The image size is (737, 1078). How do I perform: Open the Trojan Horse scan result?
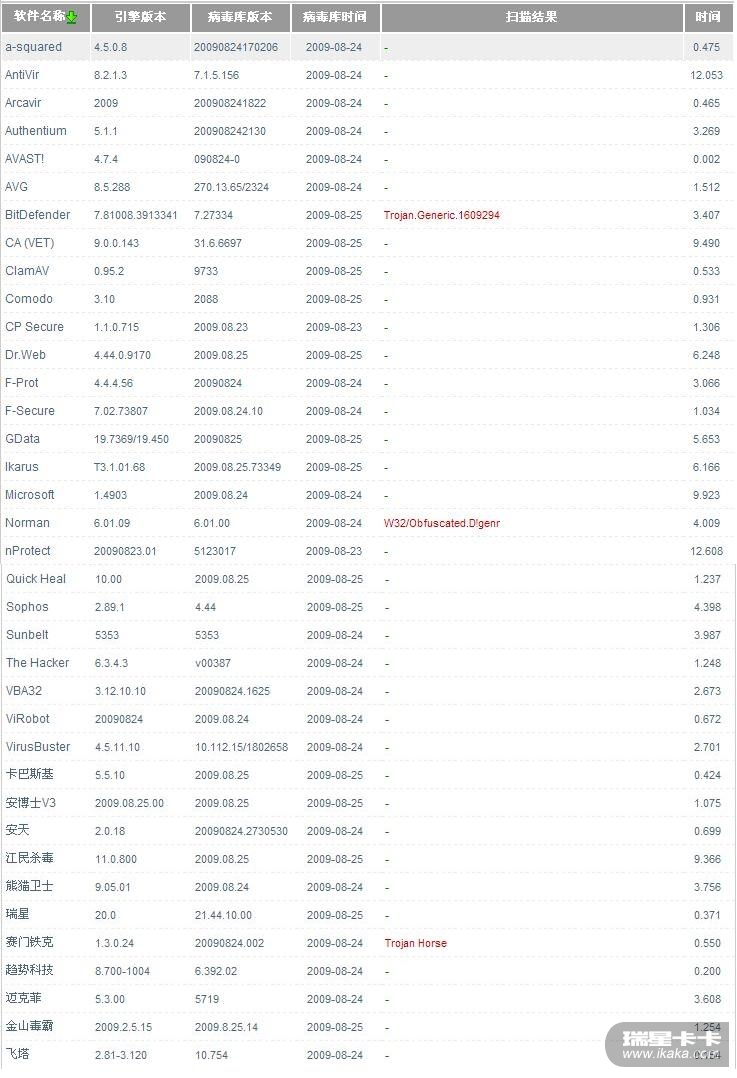click(x=415, y=943)
